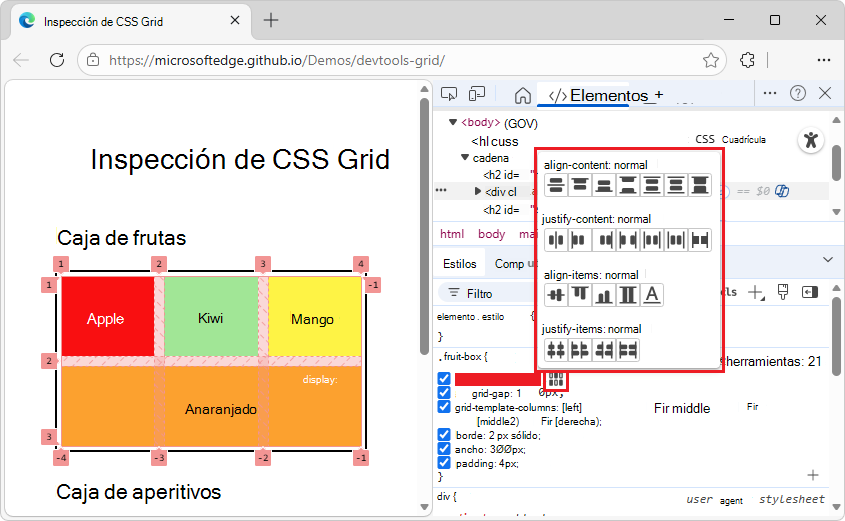Viewport: 845px width, 521px height.
Task: Collapse the <body> node in DOM tree
Action: tap(453, 122)
